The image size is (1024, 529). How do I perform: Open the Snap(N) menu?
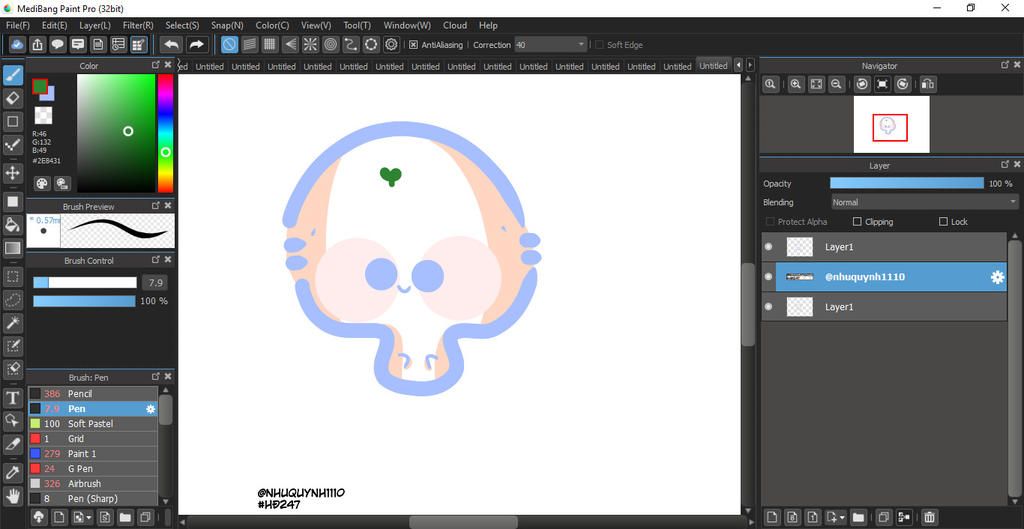pos(227,25)
